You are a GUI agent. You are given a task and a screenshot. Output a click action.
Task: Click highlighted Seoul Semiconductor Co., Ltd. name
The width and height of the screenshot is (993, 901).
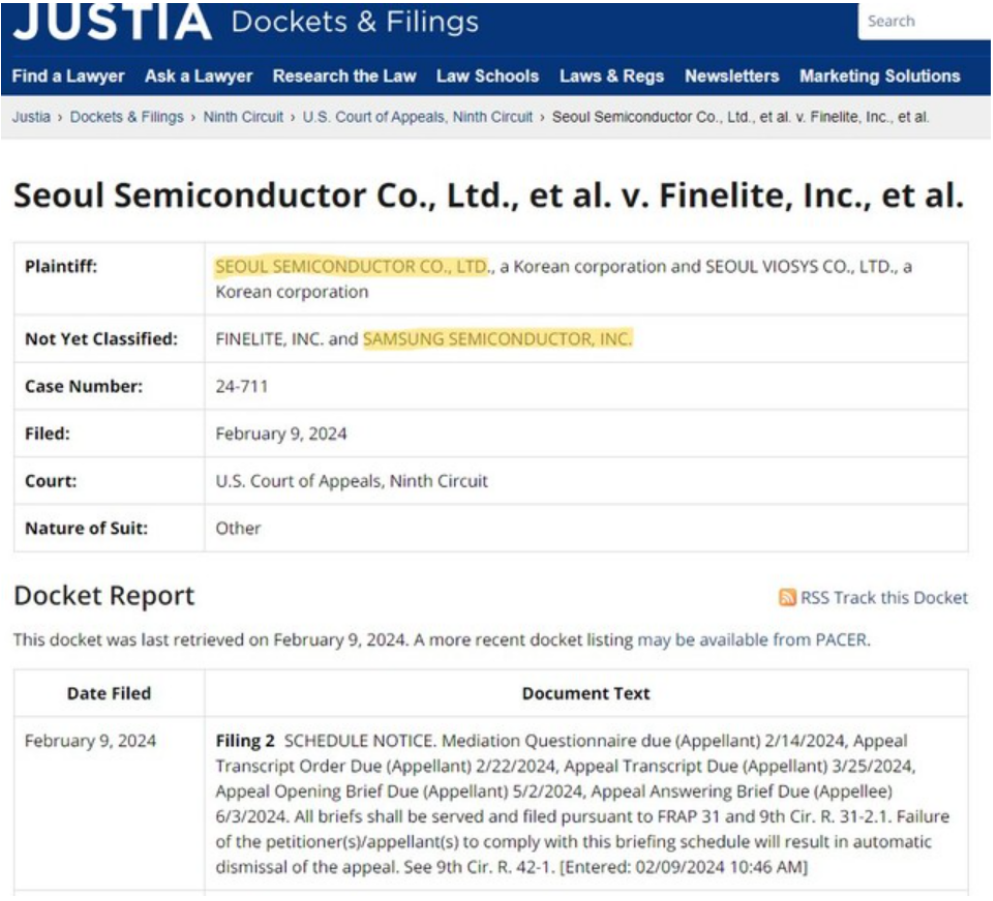(x=352, y=267)
